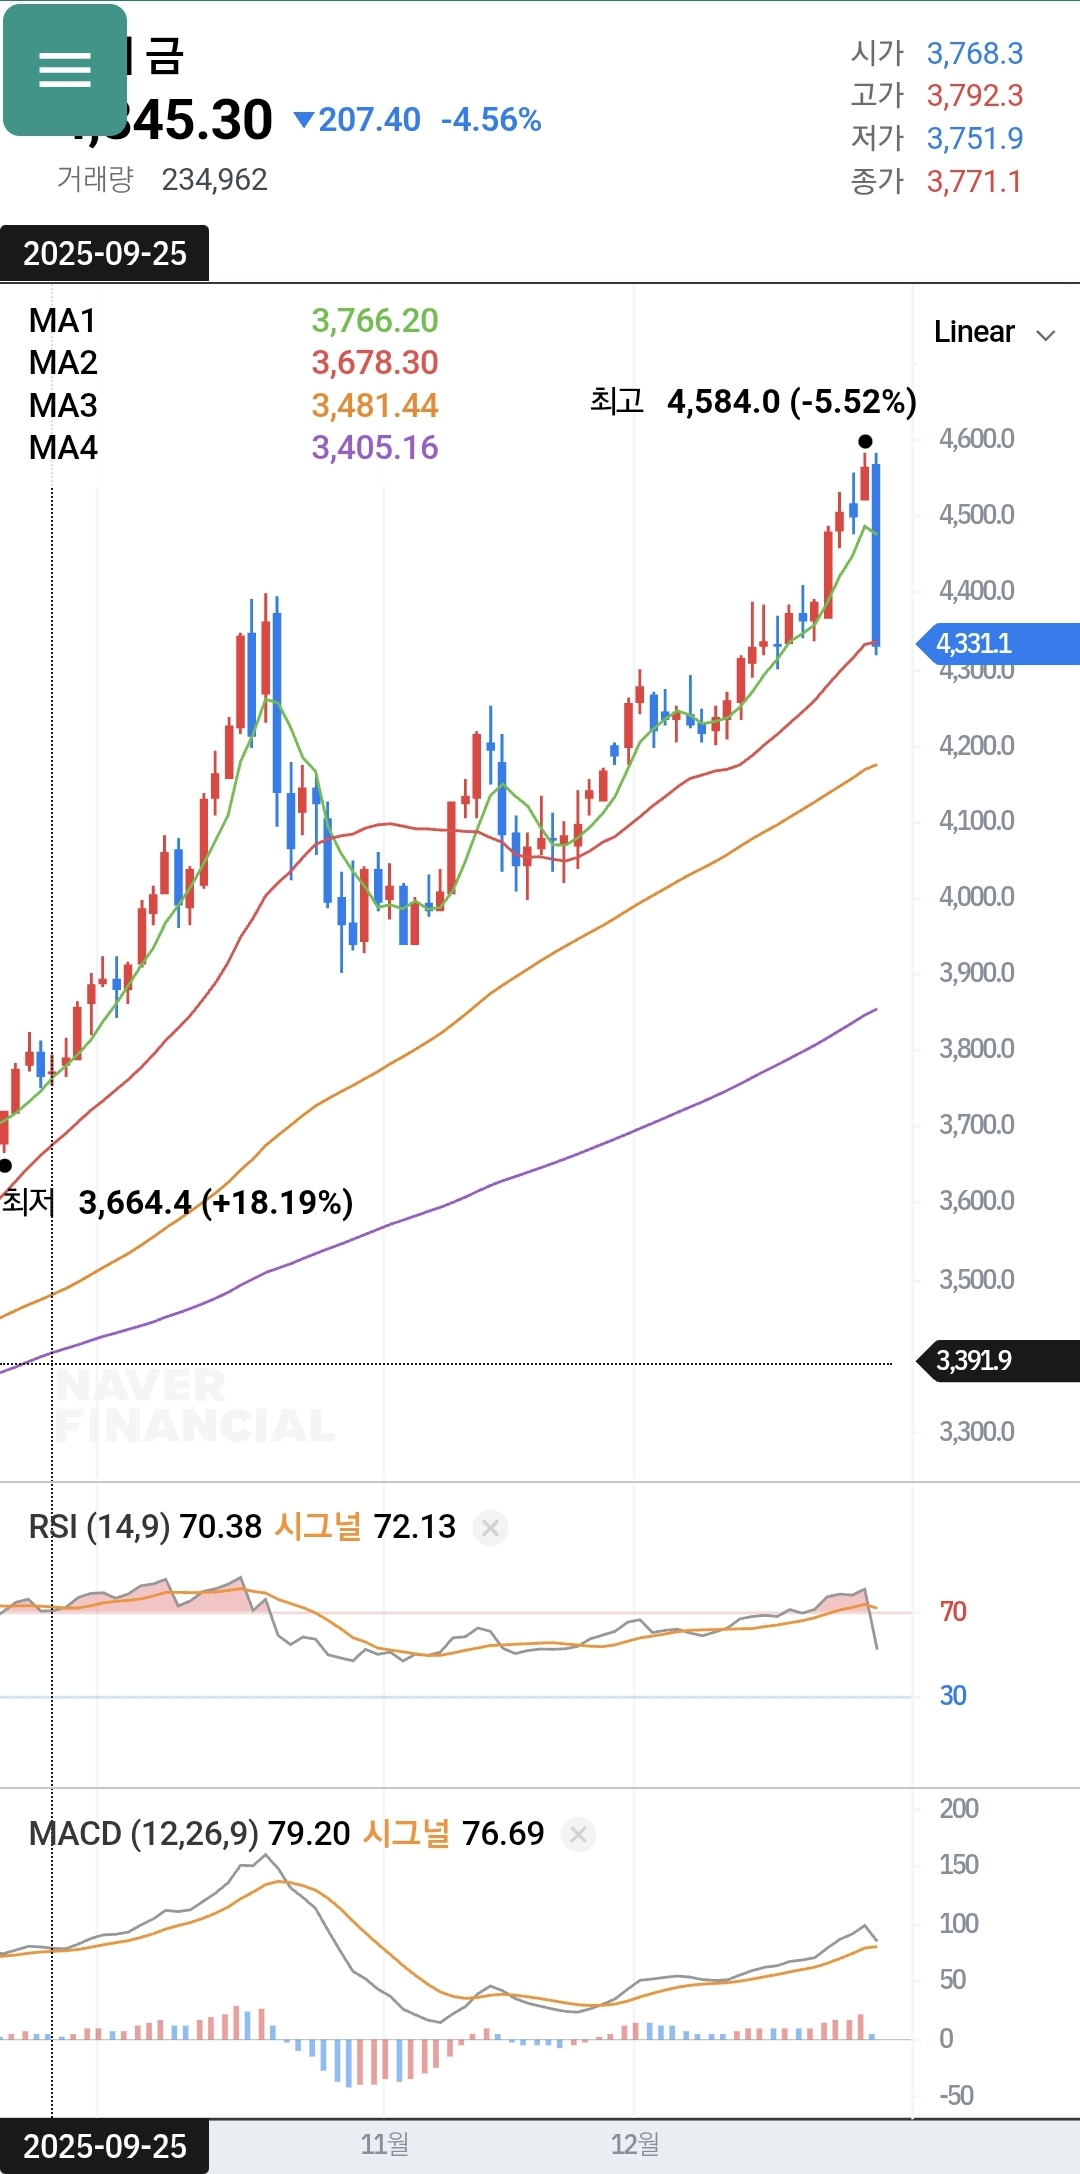This screenshot has height=2174, width=1080.
Task: Expand the Linear scale dropdown chevron
Action: point(1046,334)
